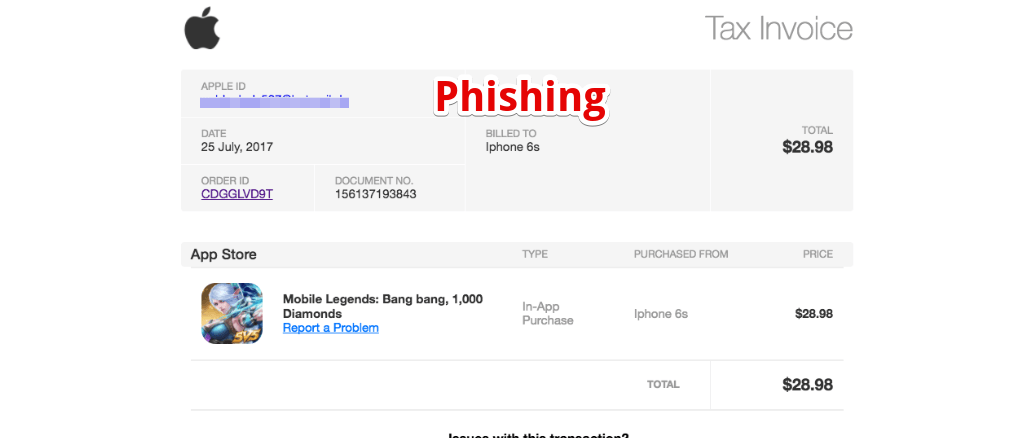
Task: Click the TYPE column header
Action: pyautogui.click(x=535, y=254)
